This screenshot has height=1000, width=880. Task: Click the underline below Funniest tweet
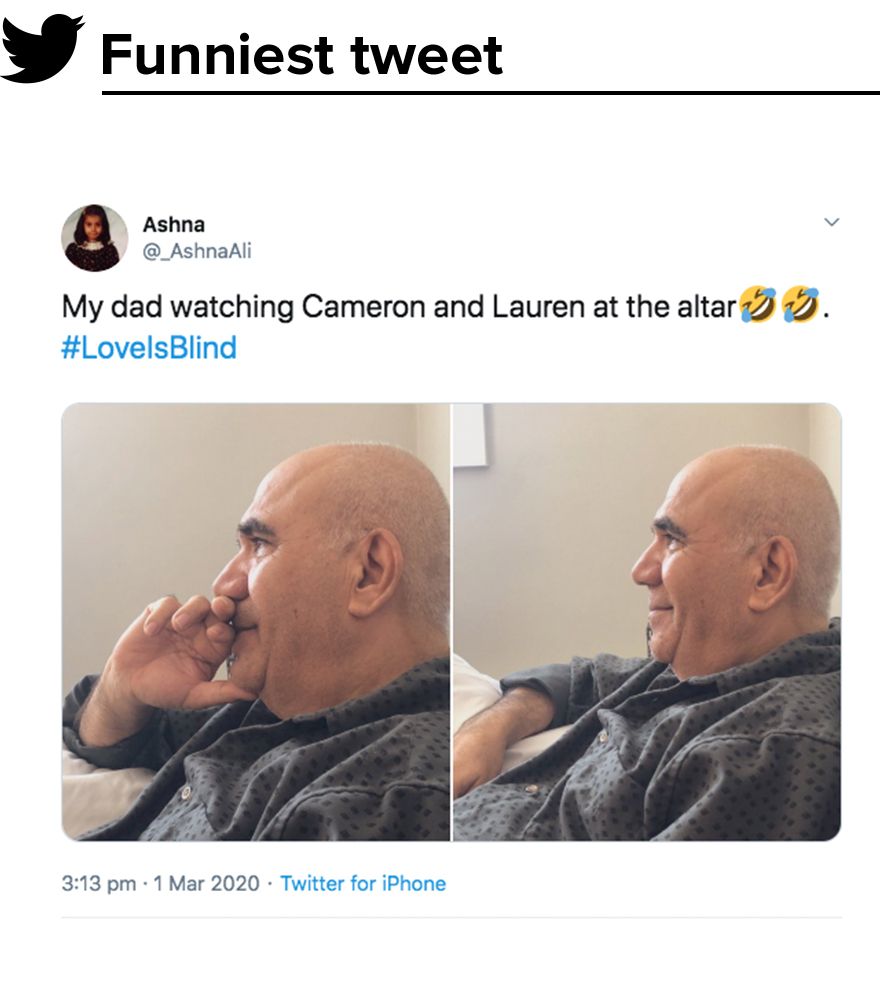(490, 93)
